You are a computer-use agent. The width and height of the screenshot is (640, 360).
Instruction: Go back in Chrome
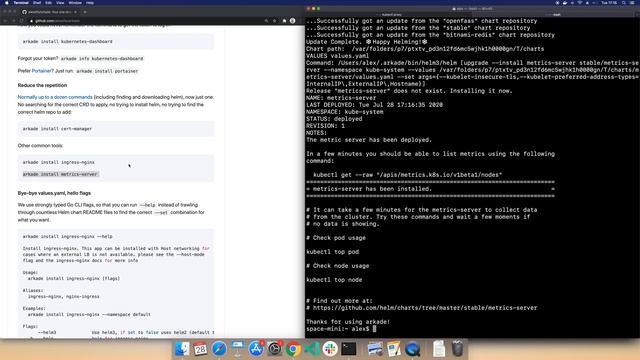(5, 20)
